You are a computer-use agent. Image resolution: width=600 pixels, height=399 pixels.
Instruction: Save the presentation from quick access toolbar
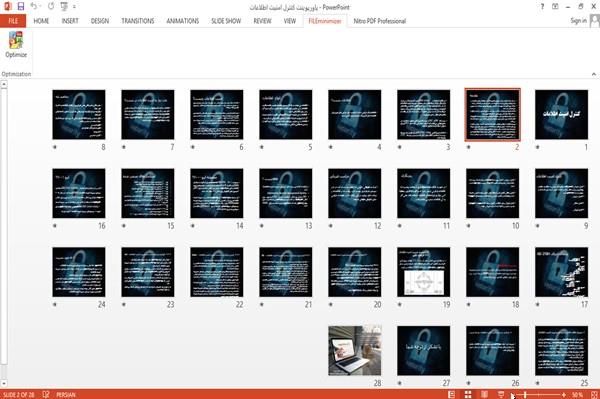[x=21, y=6]
